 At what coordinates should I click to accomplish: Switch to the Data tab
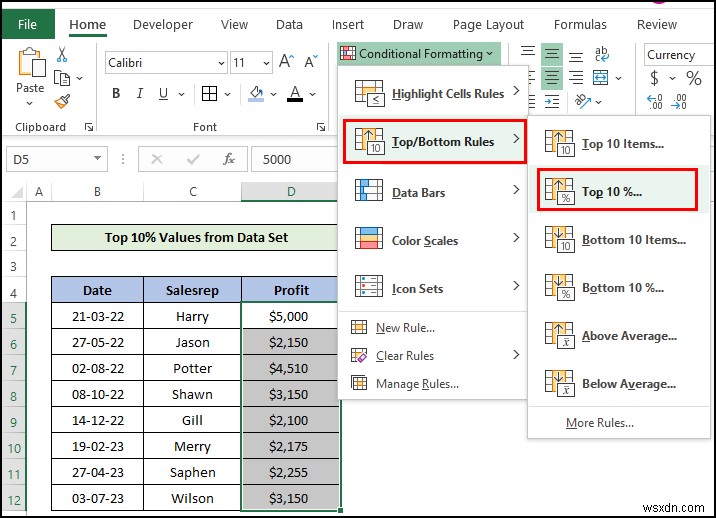(289, 25)
